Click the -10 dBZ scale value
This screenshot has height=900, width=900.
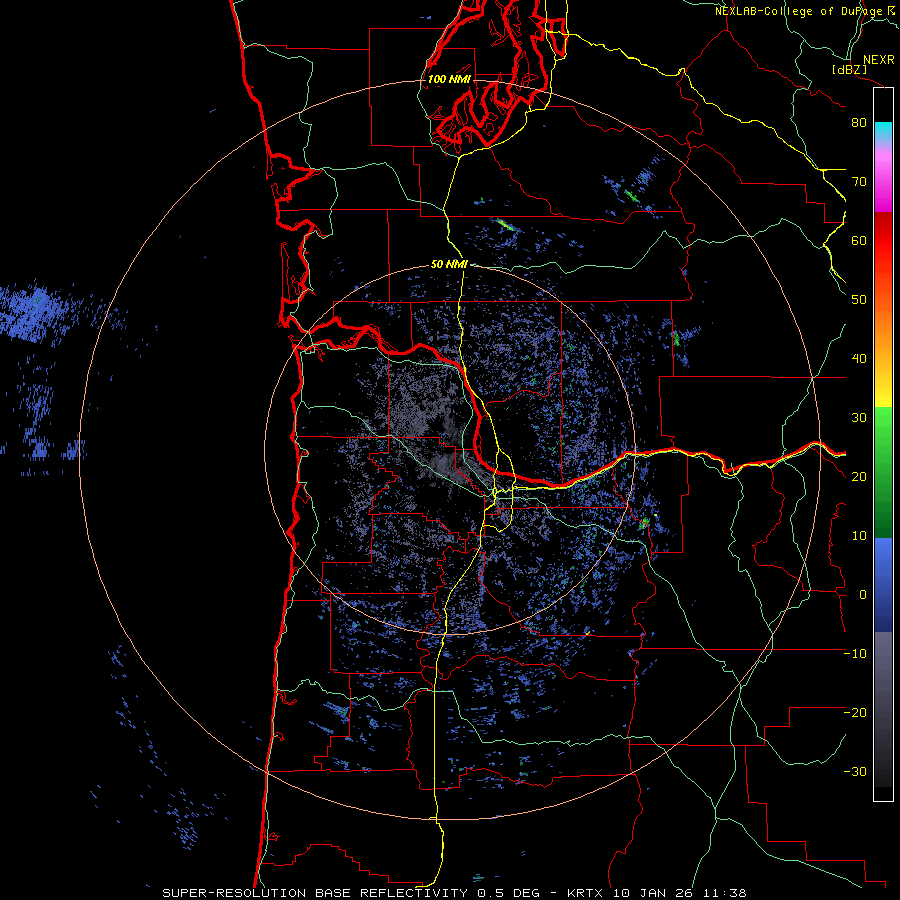pyautogui.click(x=855, y=654)
